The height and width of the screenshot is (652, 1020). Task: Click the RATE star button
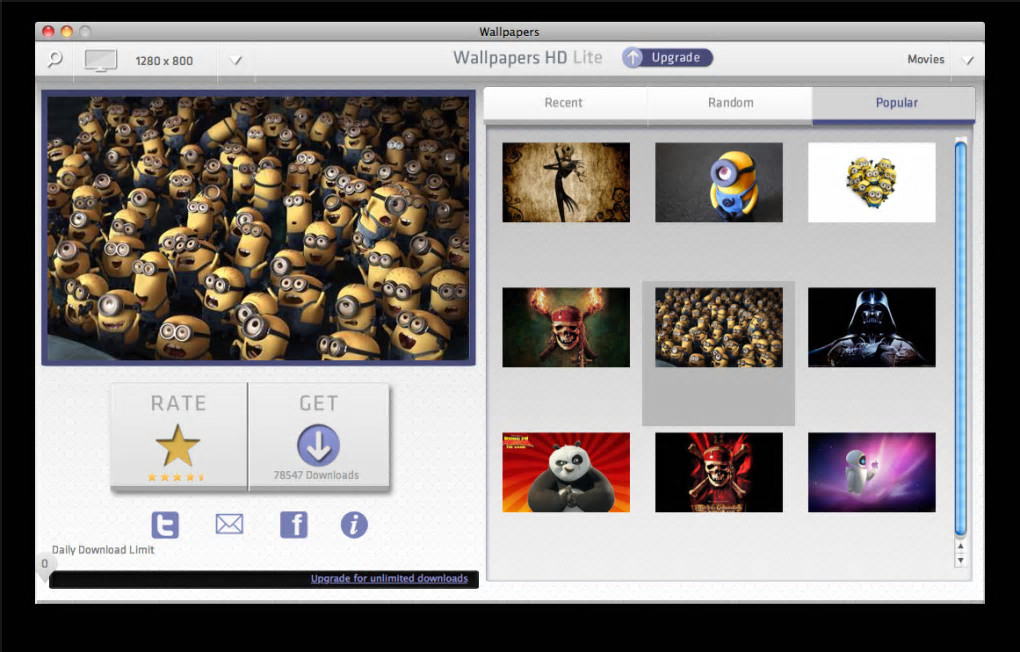tap(179, 435)
